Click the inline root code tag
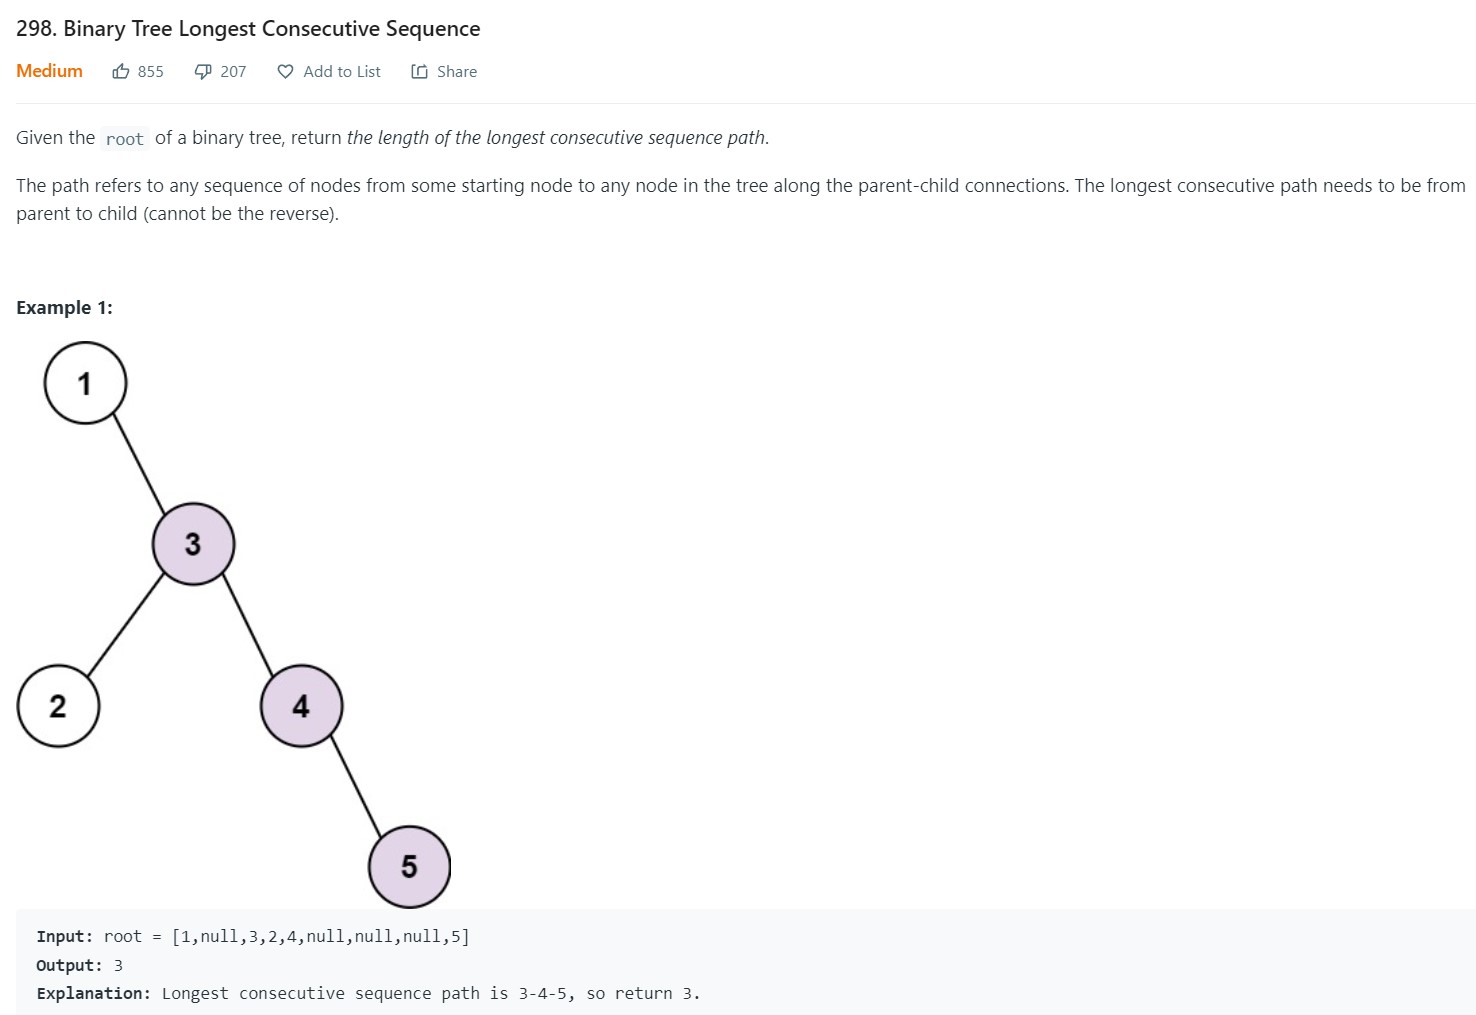The width and height of the screenshot is (1476, 1015). click(125, 139)
